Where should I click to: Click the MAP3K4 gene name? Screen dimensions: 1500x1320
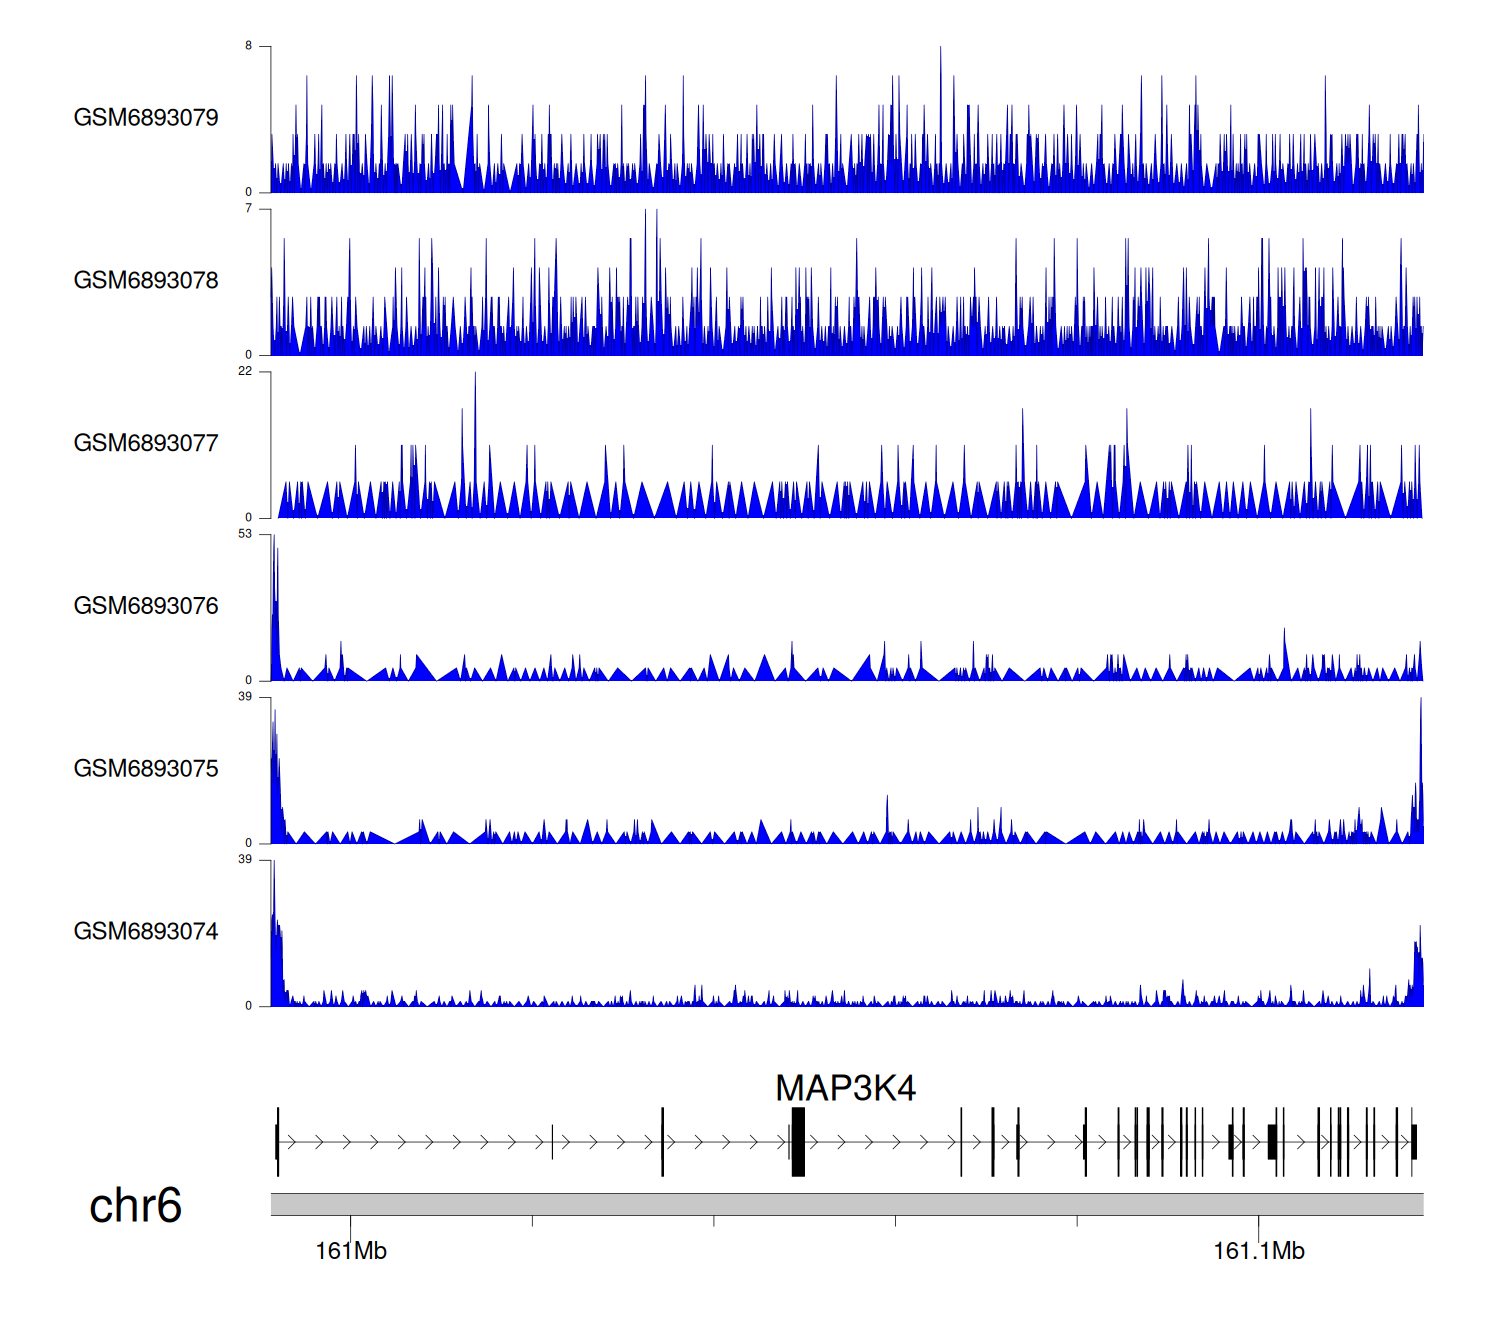pos(845,1089)
